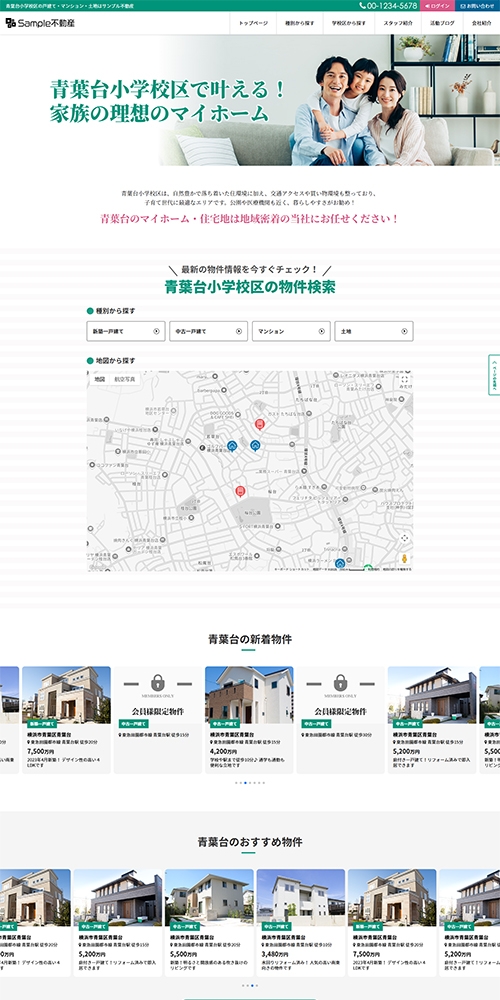The width and height of the screenshot is (500, 1000).
Task: Click second 会員様限定物件 padlock icon
Action: tap(341, 682)
